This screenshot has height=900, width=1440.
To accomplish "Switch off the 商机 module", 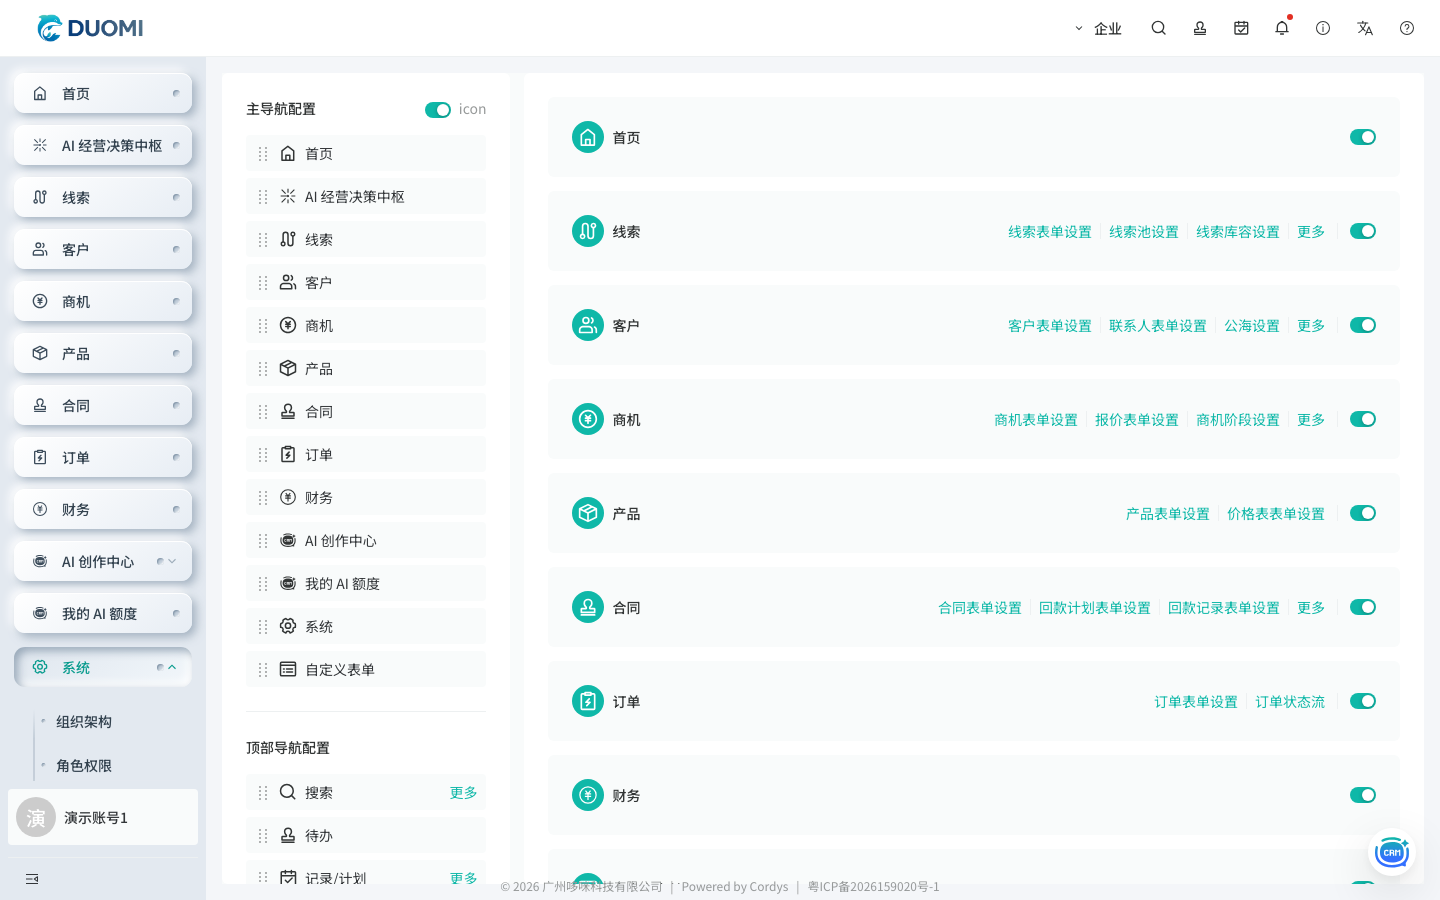I will 1363,419.
